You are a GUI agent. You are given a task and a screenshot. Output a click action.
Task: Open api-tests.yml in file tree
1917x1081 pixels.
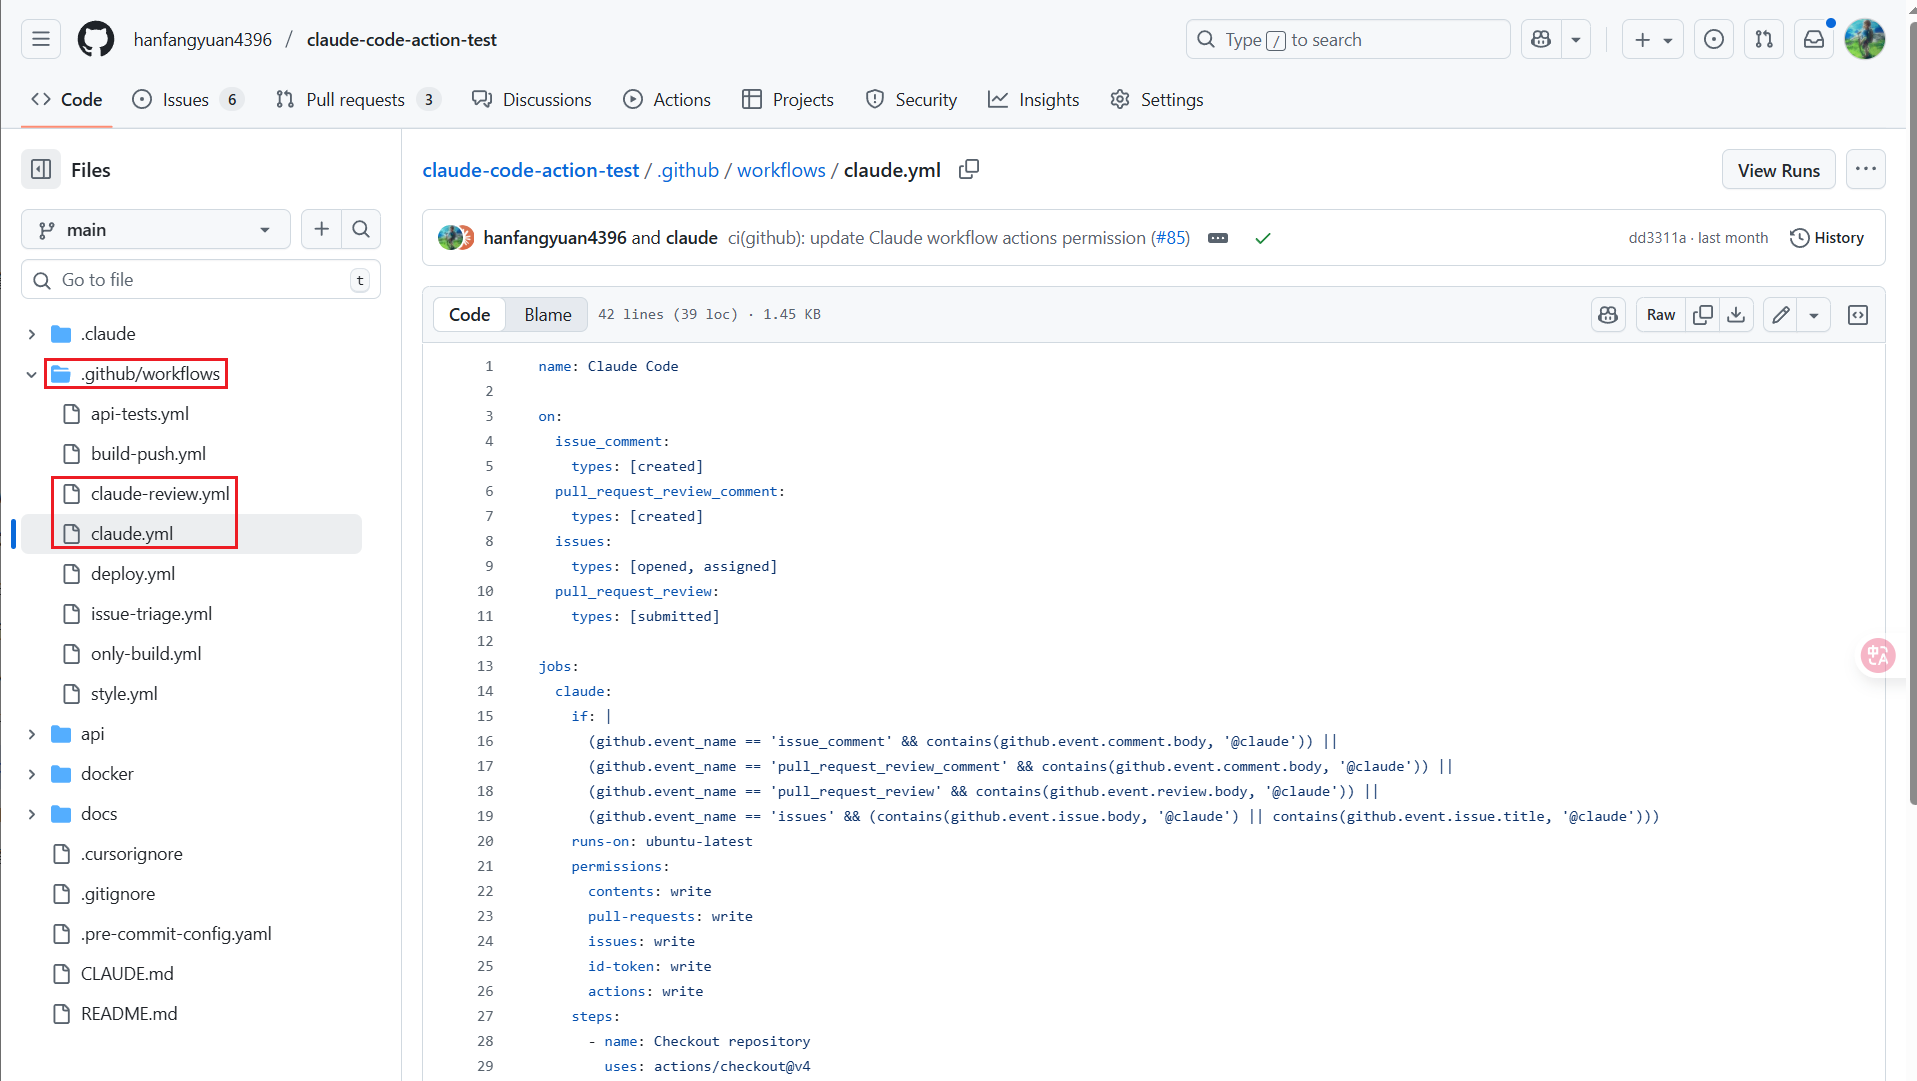(x=139, y=413)
